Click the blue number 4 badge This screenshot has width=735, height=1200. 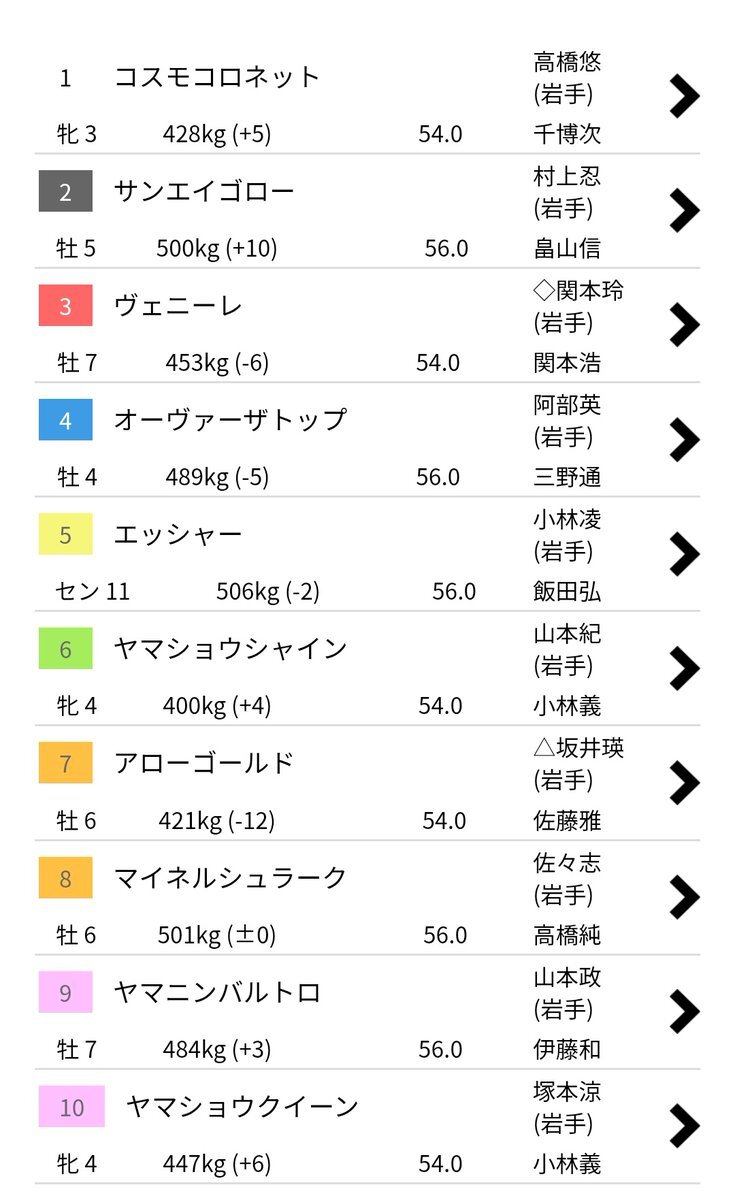click(x=66, y=420)
